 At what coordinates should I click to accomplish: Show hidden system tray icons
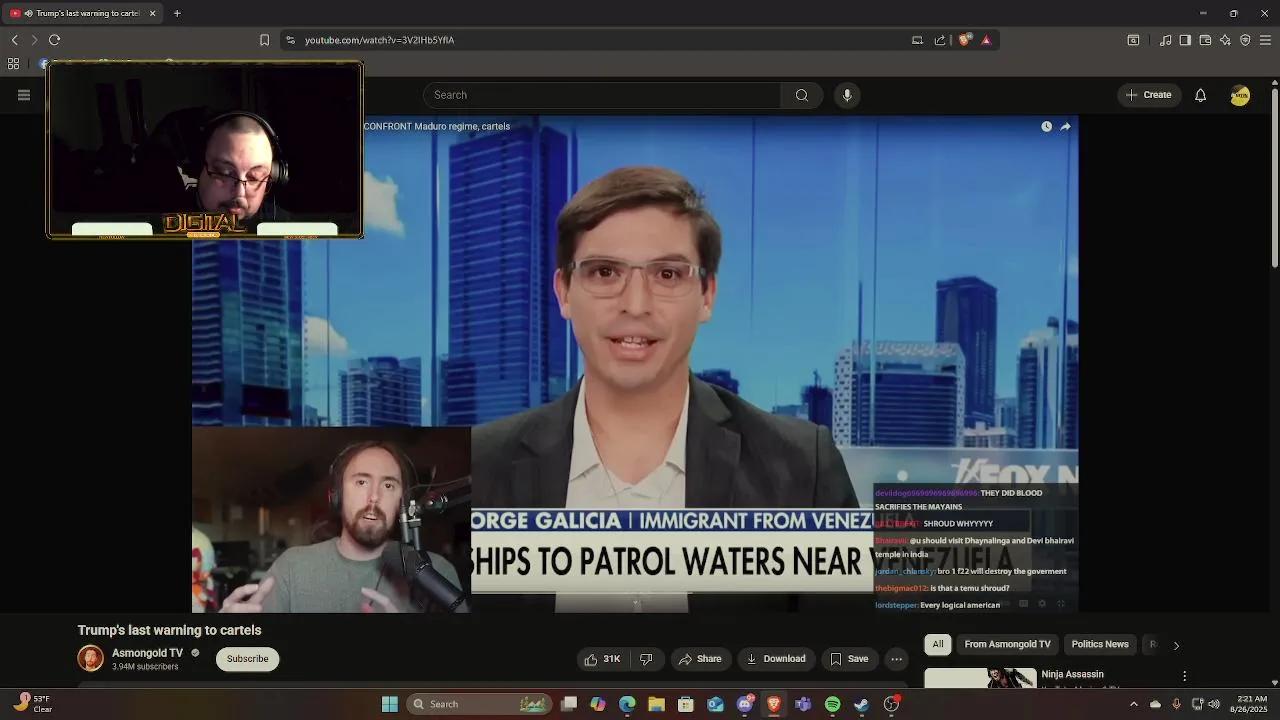tap(1134, 704)
